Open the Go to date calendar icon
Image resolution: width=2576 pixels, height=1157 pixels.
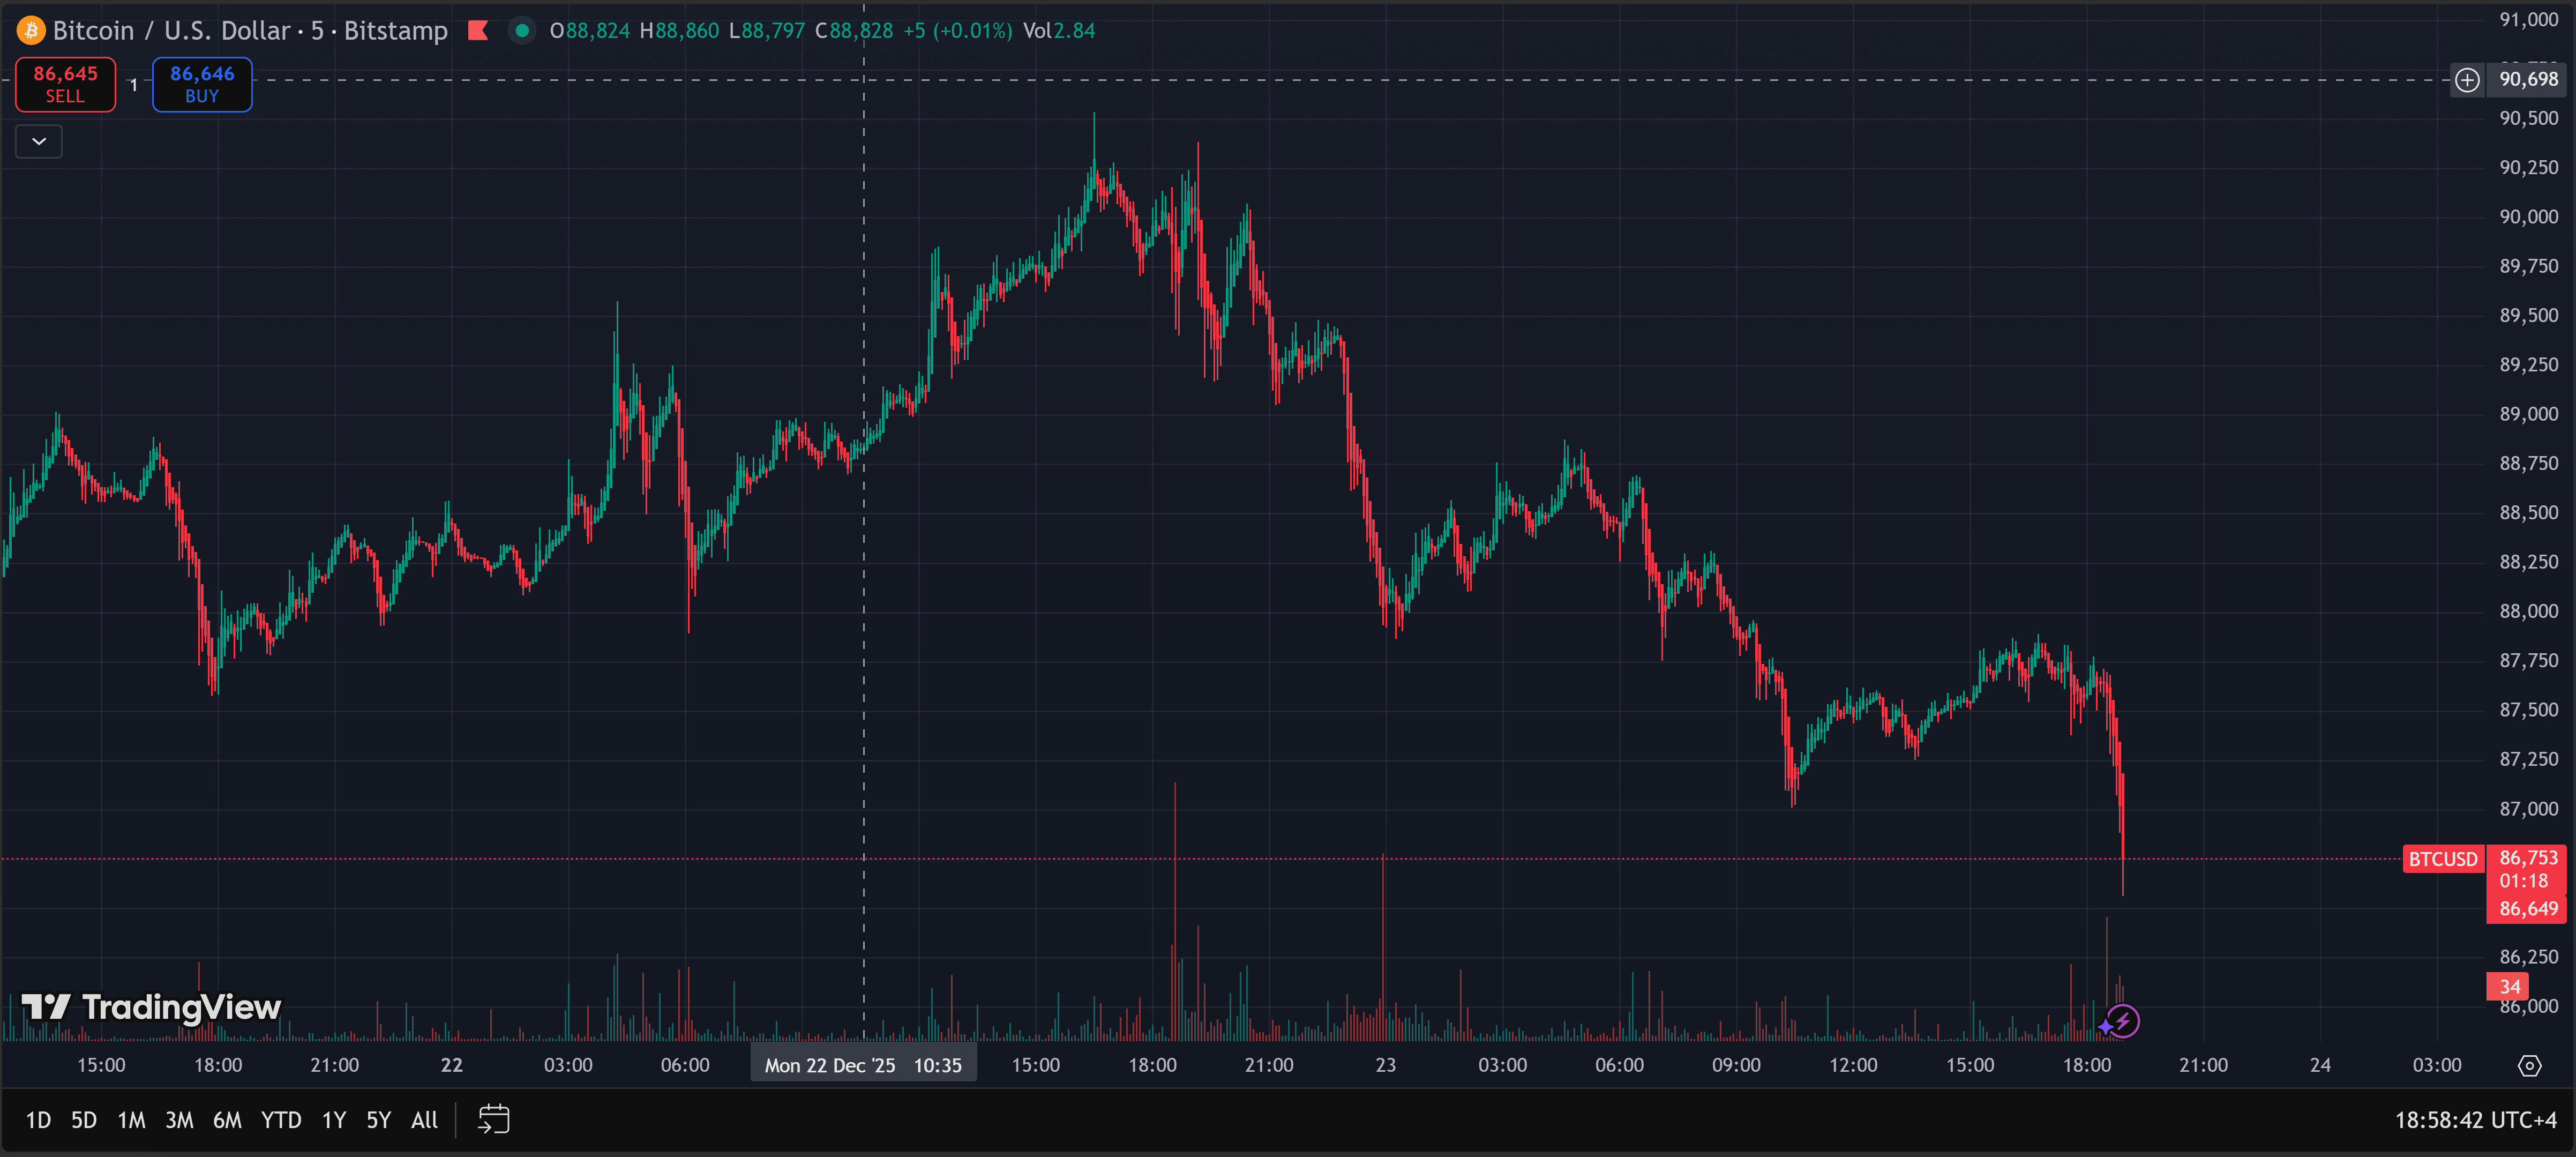tap(494, 1119)
